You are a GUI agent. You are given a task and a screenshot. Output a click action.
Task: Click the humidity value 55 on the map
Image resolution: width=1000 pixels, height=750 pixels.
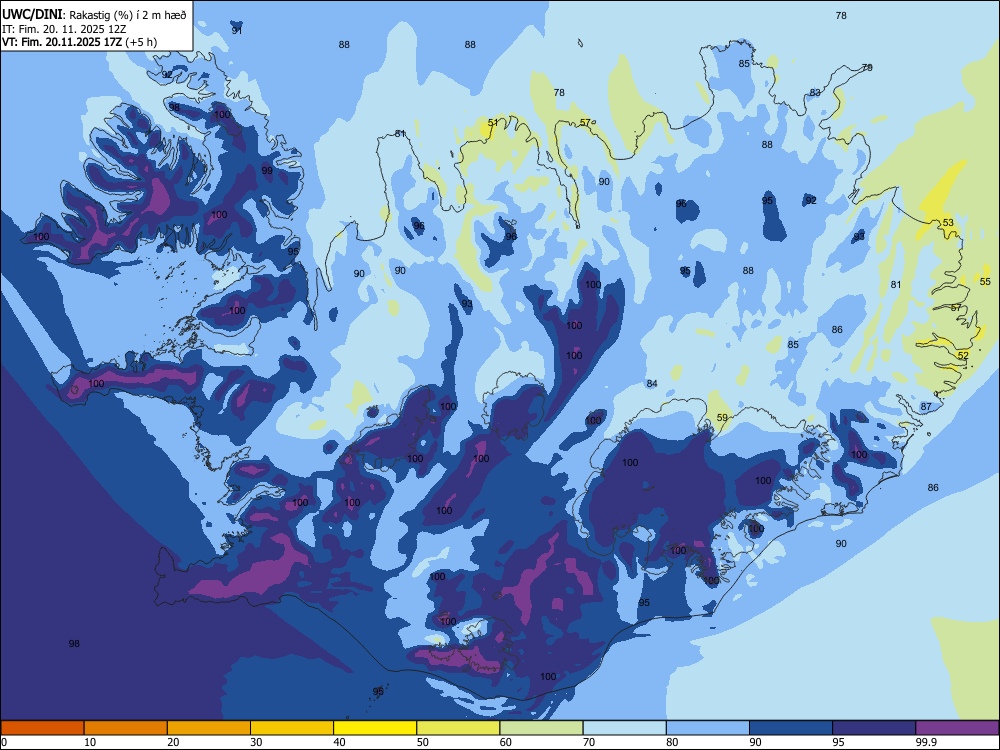point(985,281)
